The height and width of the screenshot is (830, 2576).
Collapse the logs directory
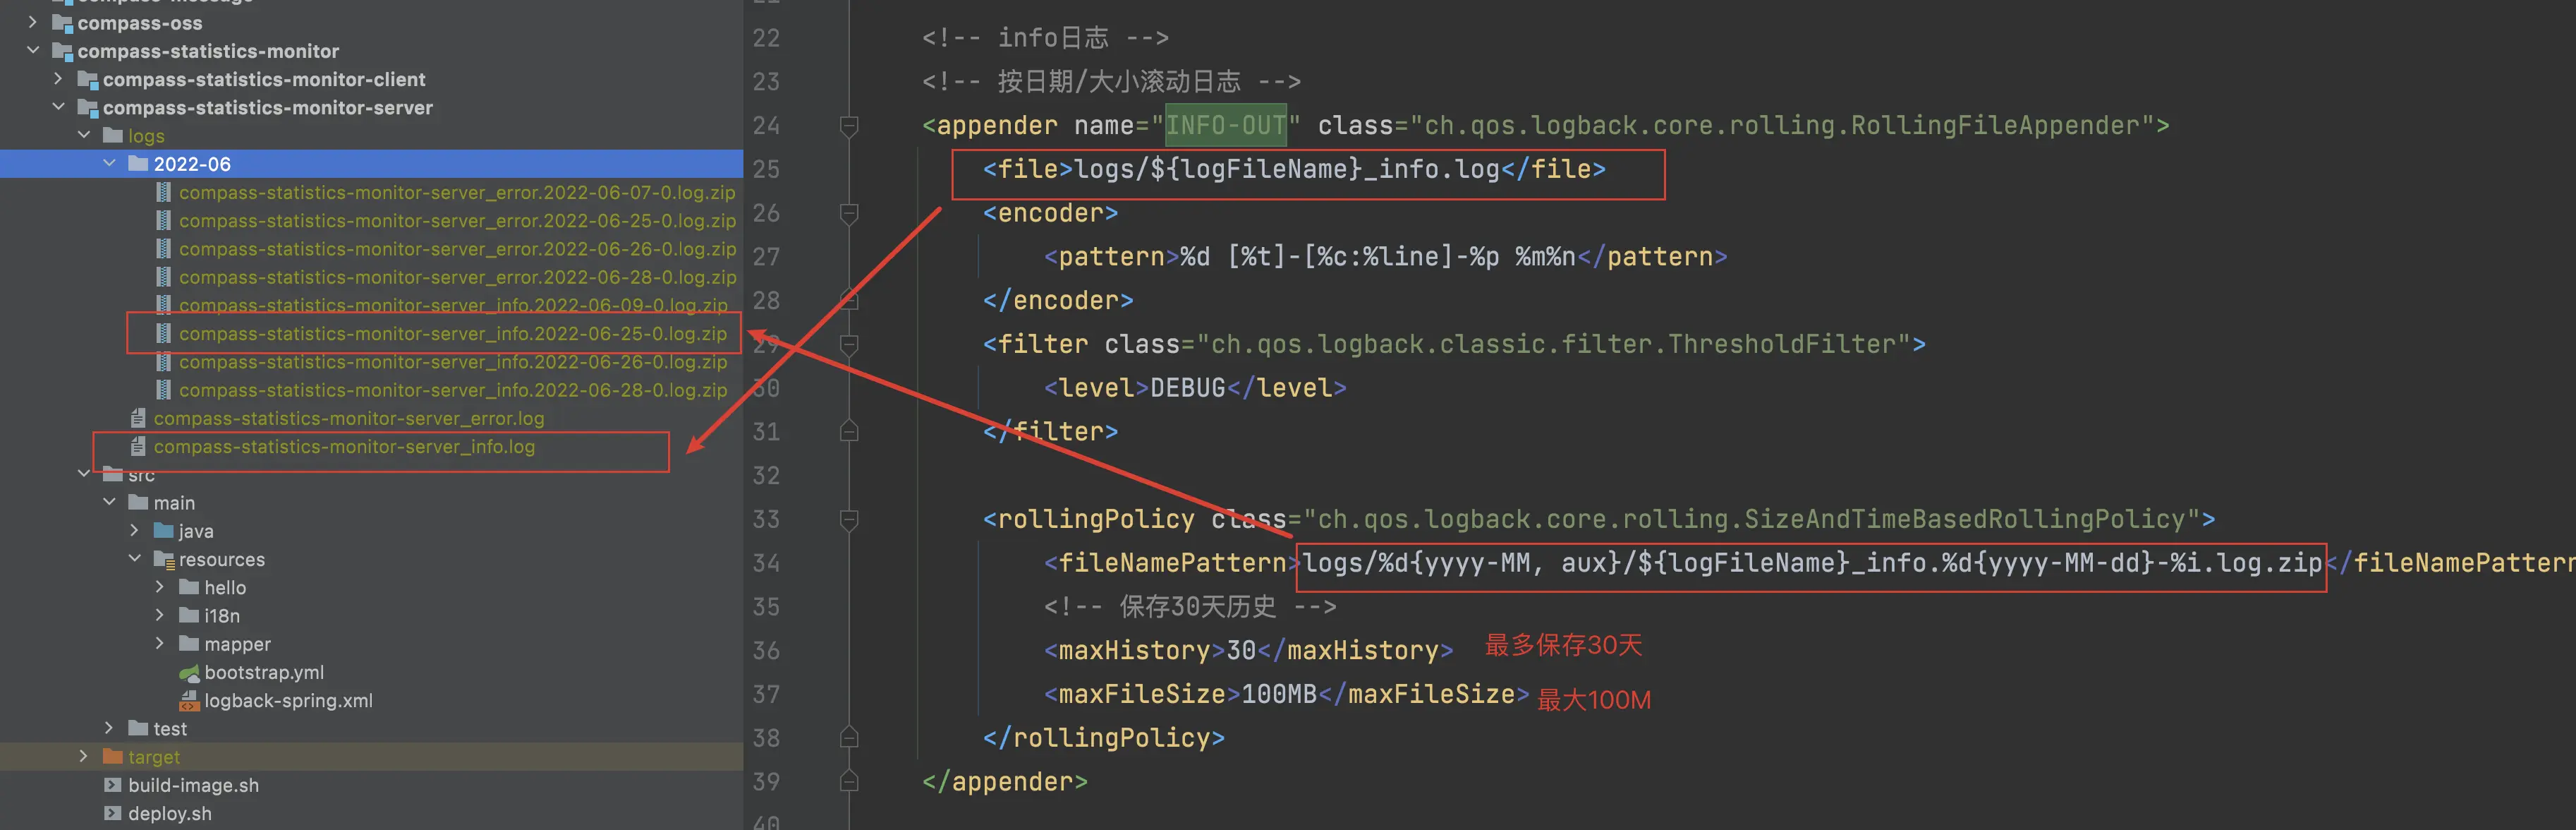click(85, 135)
